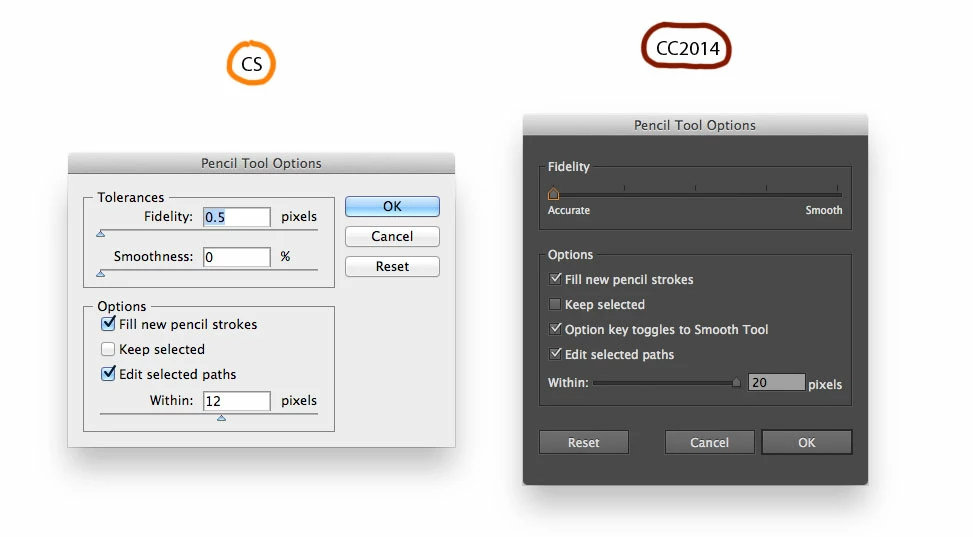Toggle Option key toggles to Smooth Tool

point(555,329)
